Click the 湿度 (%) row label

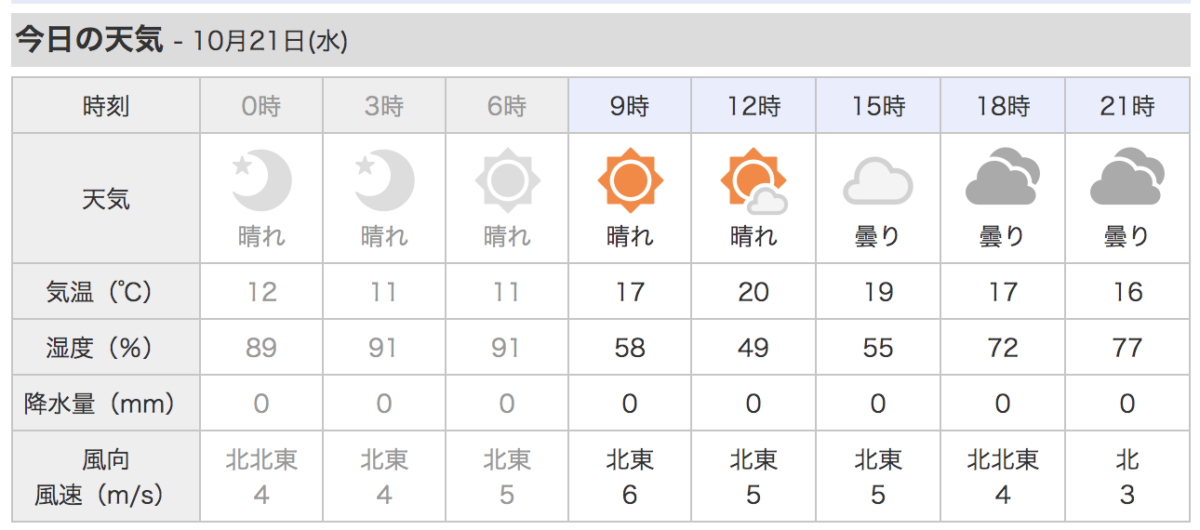(x=106, y=348)
